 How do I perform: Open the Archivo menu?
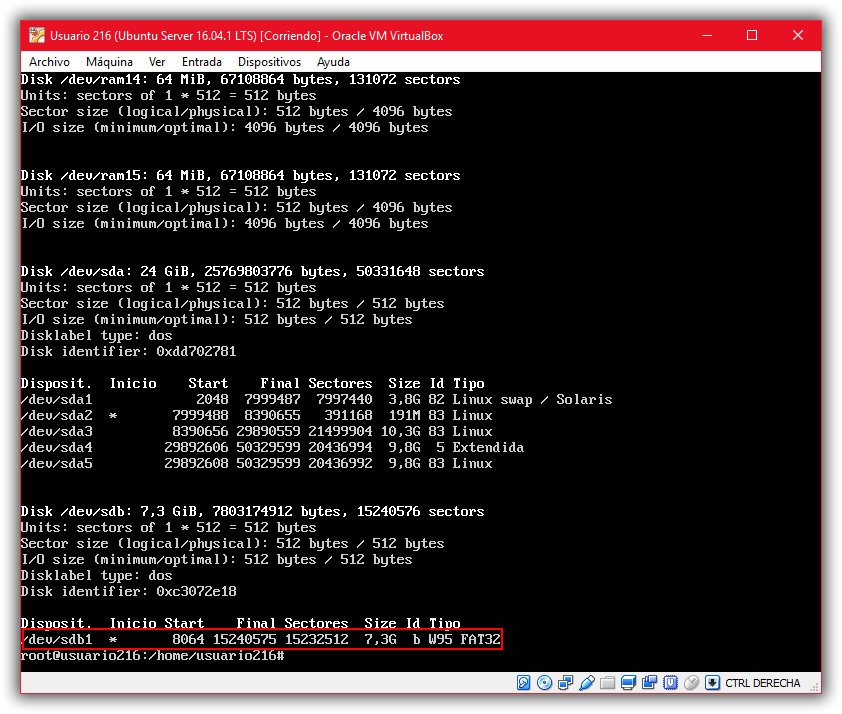click(49, 62)
